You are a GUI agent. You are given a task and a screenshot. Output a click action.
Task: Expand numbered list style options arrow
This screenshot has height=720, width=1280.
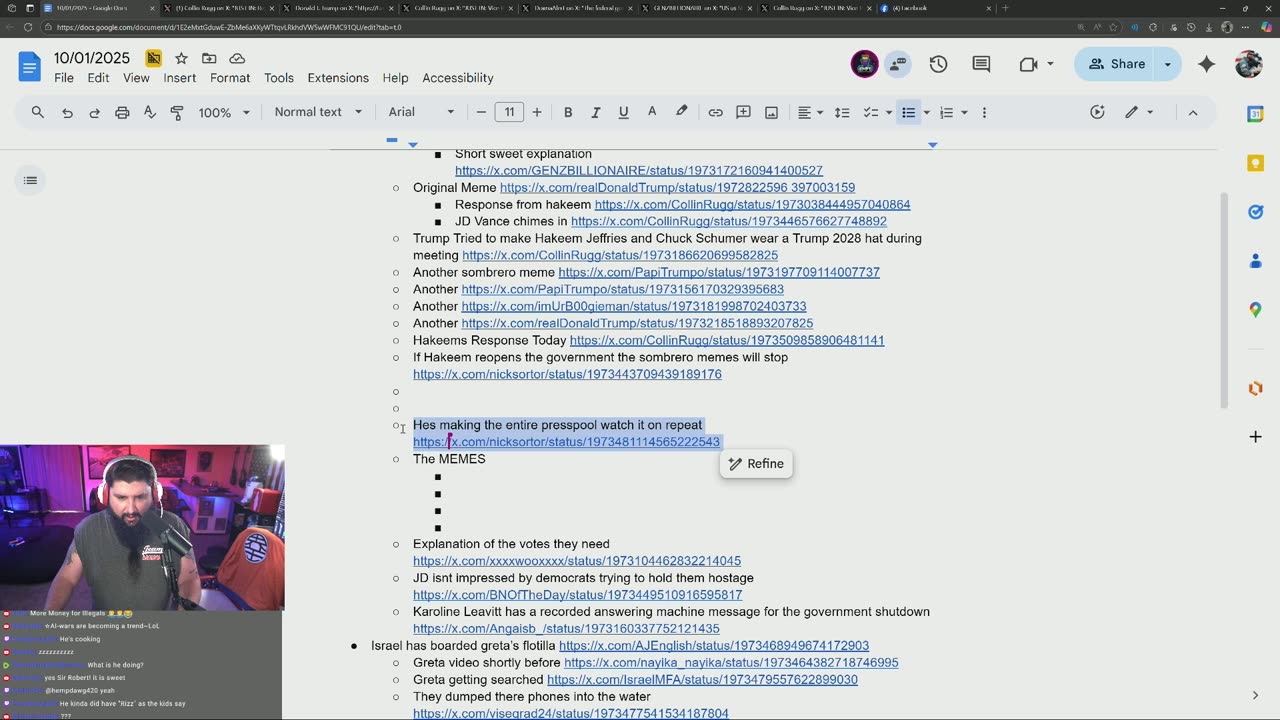tap(964, 112)
